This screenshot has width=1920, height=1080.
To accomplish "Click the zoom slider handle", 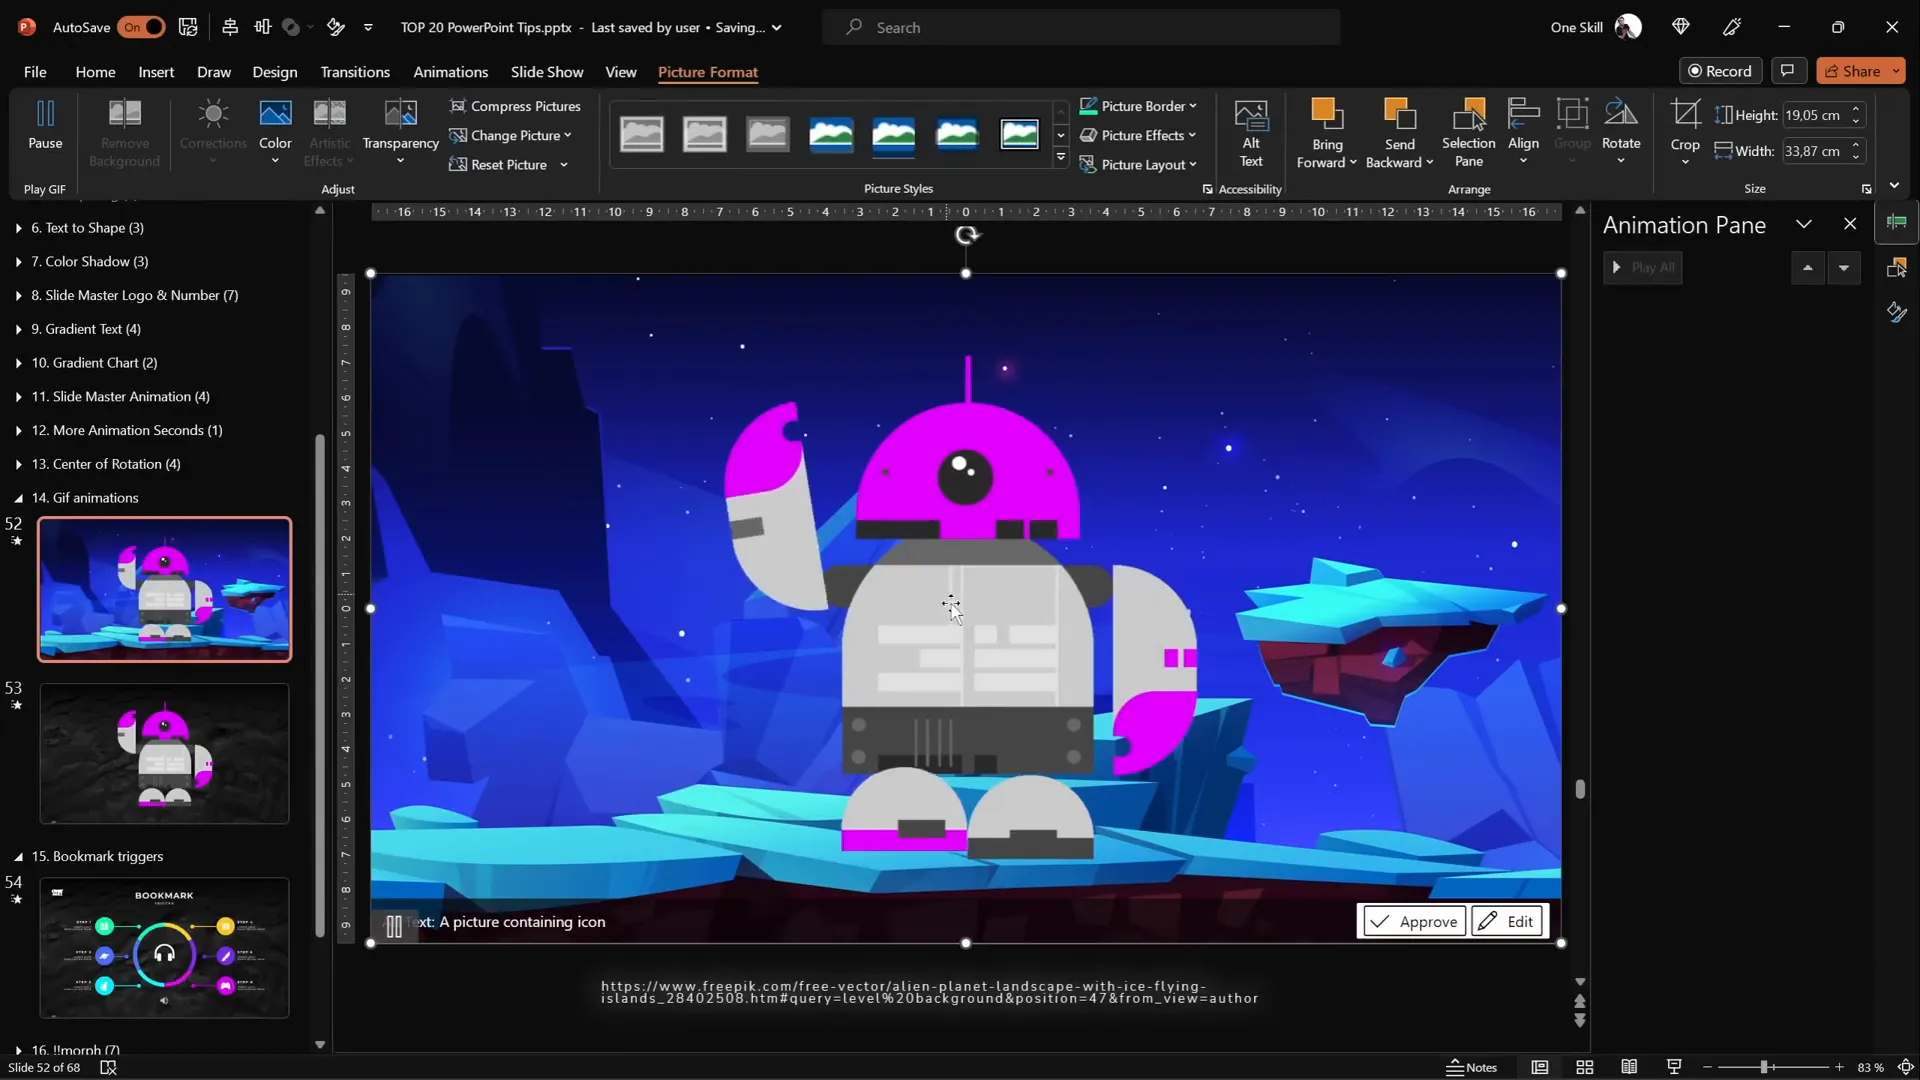I will point(1765,1067).
